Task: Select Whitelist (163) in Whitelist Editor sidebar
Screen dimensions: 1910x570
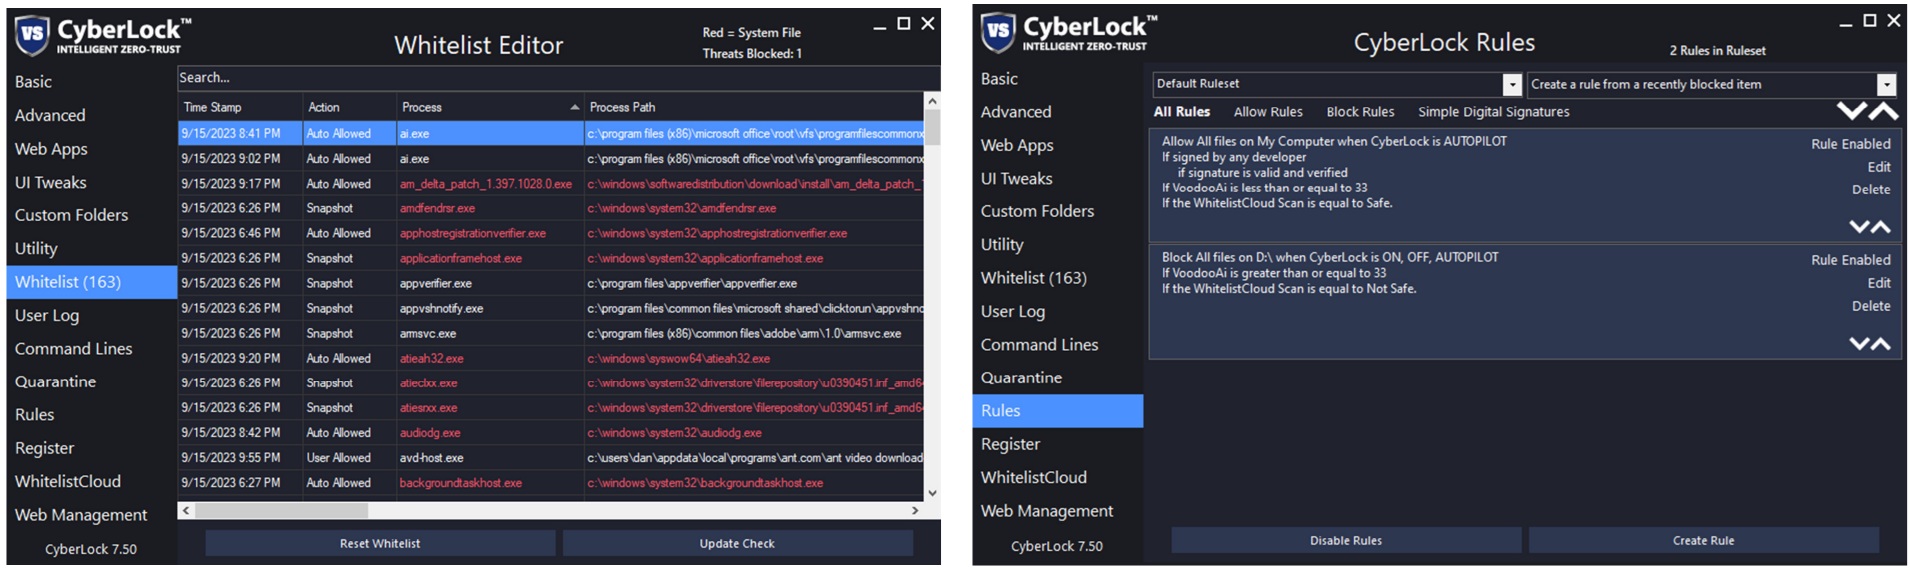Action: [x=91, y=282]
